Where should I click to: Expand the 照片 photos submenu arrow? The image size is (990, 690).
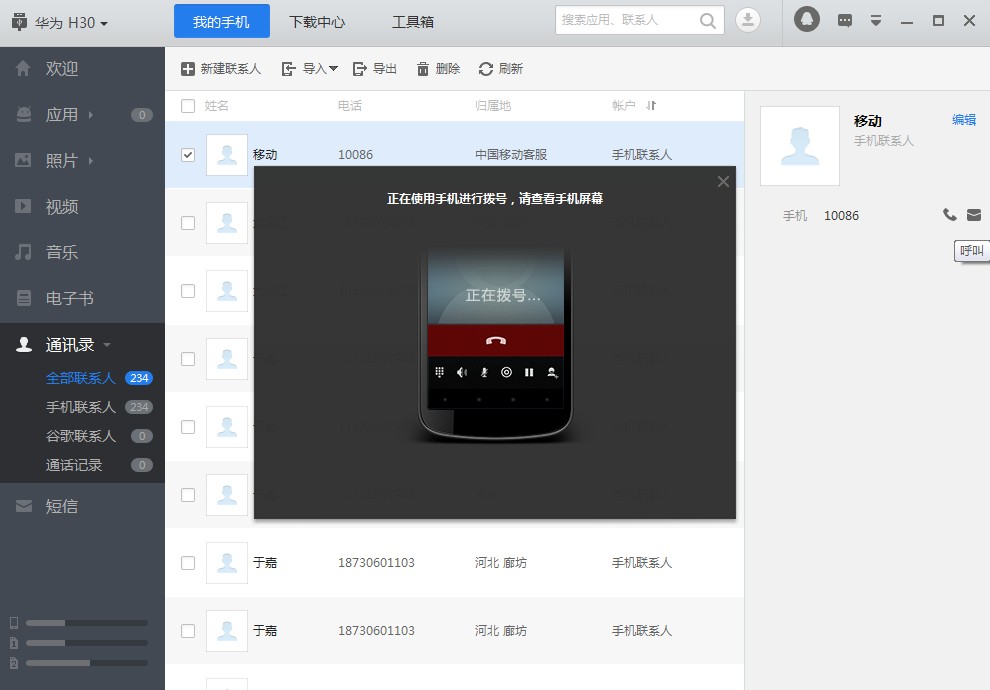point(91,161)
